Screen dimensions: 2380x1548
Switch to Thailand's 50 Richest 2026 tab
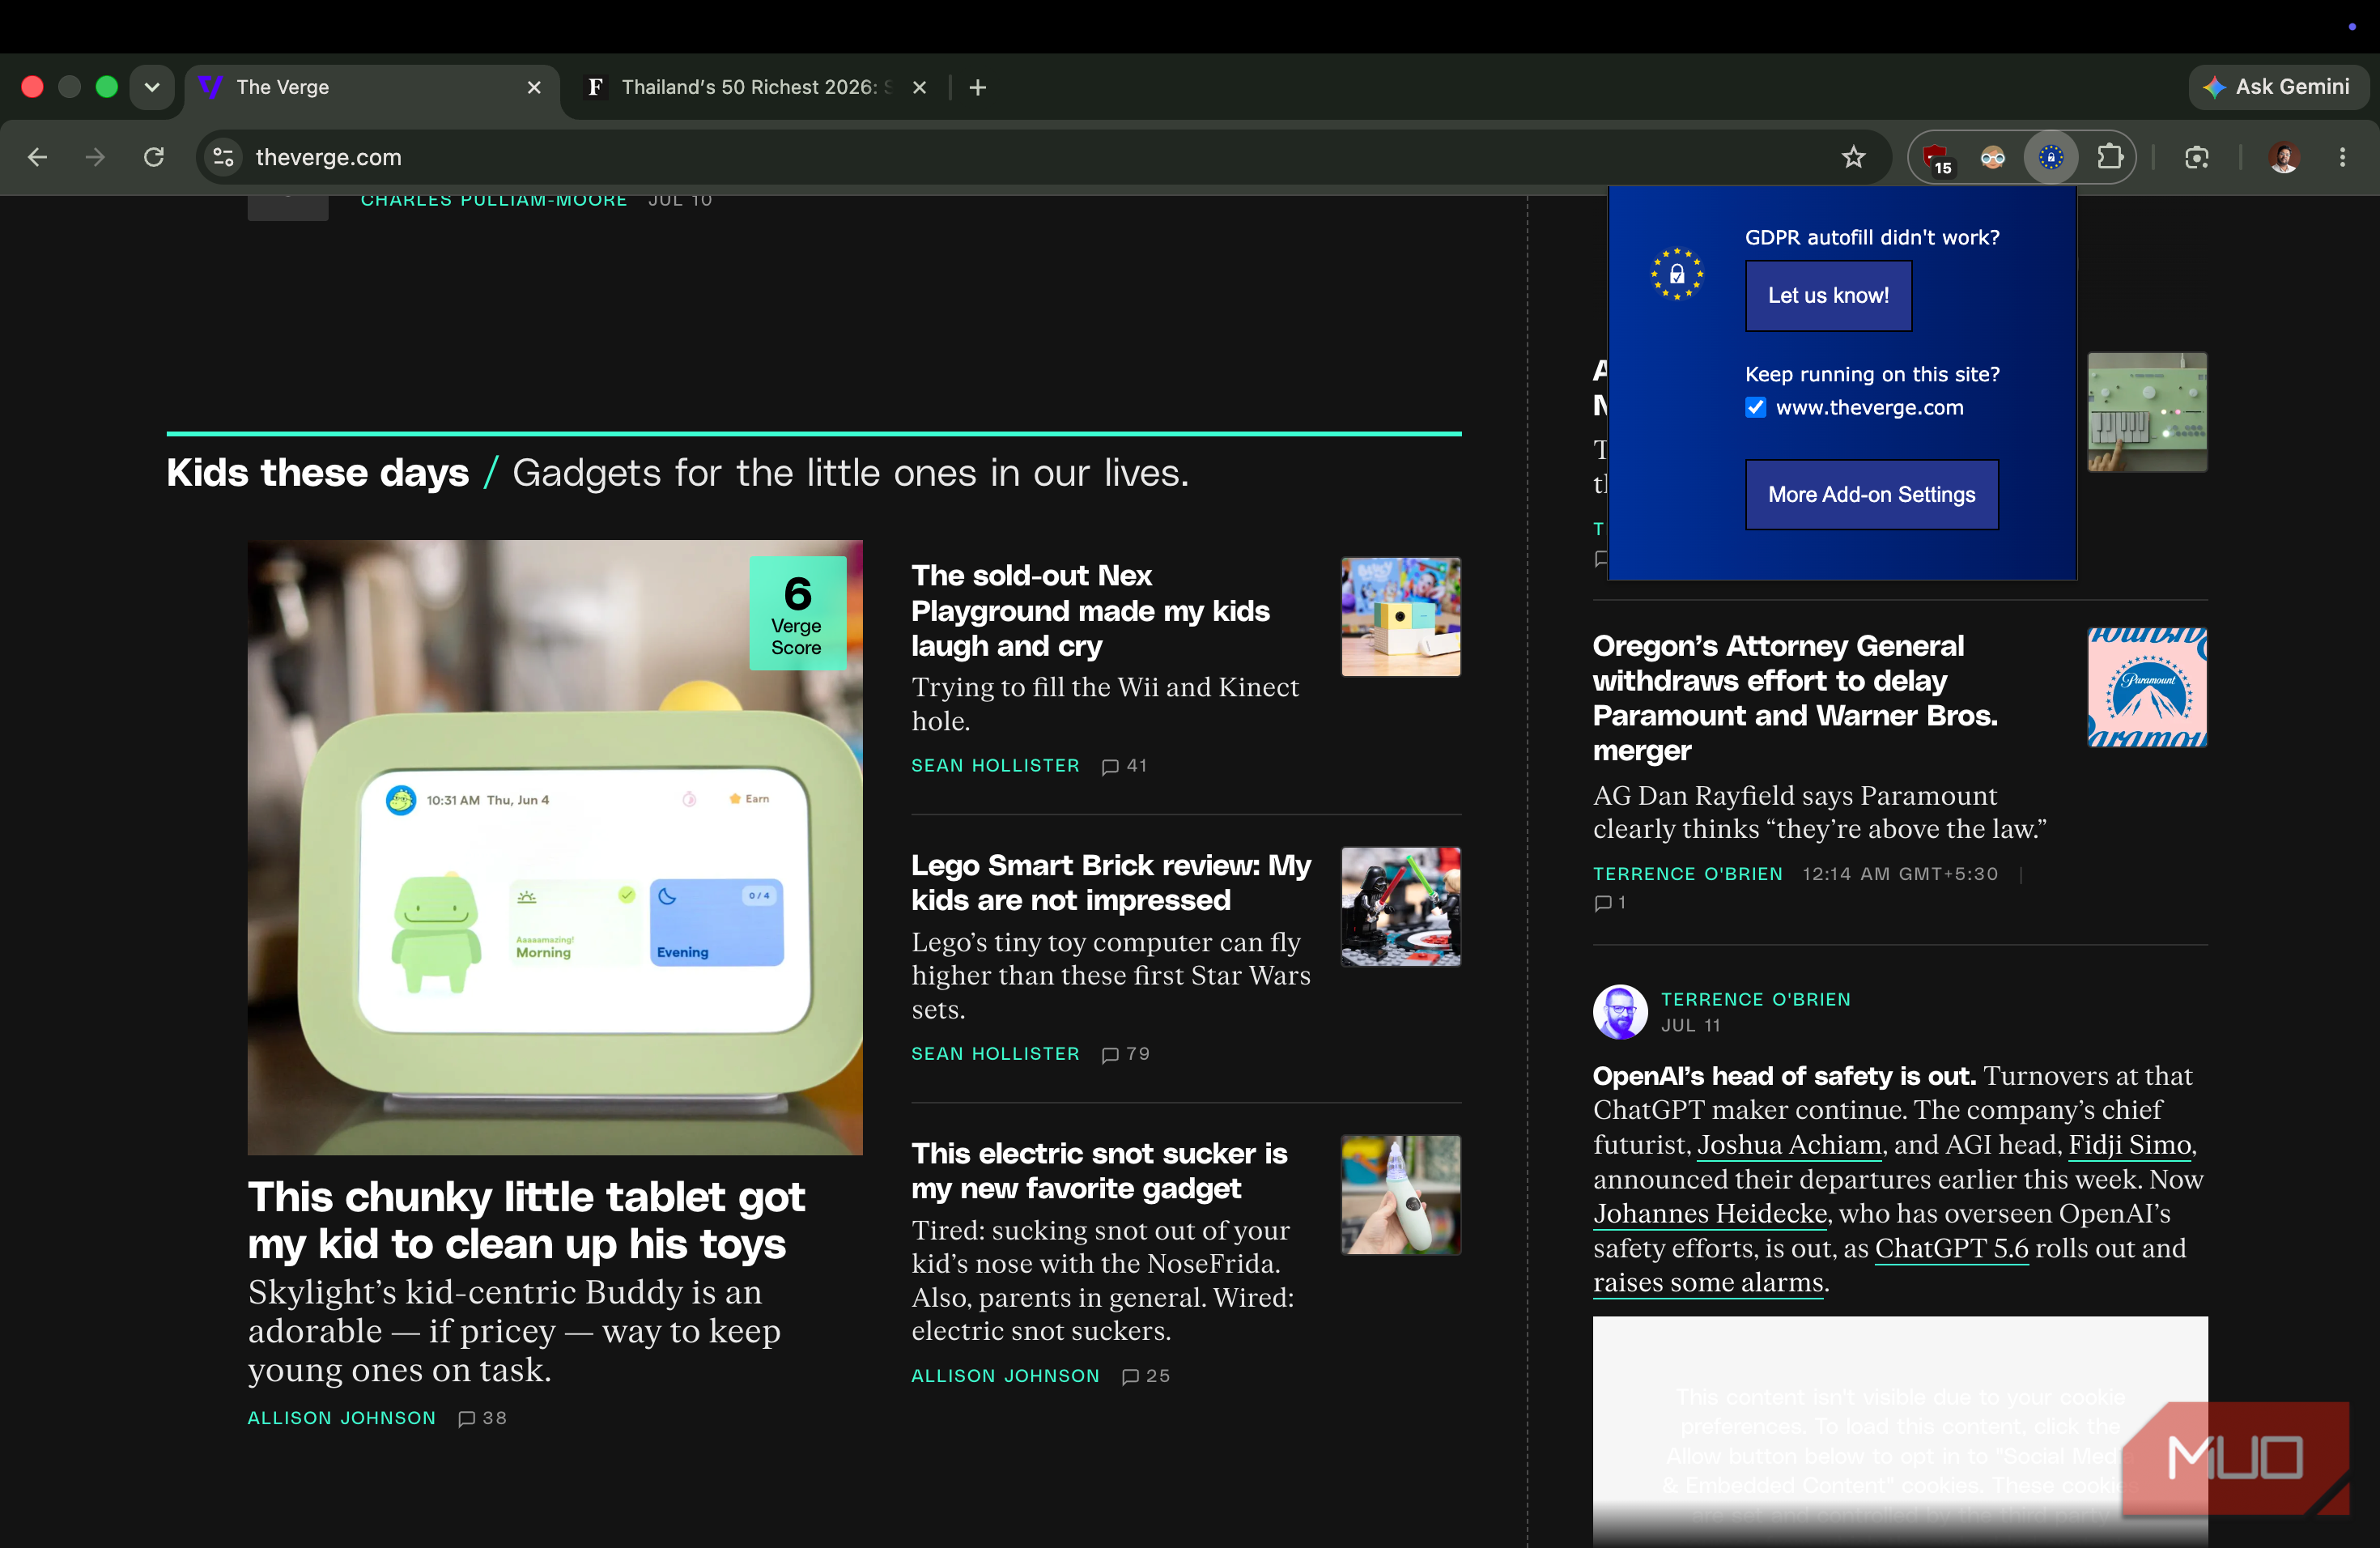(x=755, y=87)
